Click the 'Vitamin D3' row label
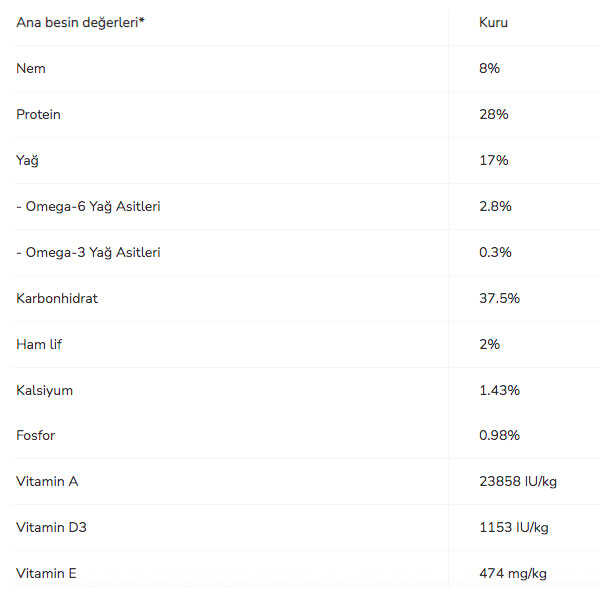 (52, 527)
